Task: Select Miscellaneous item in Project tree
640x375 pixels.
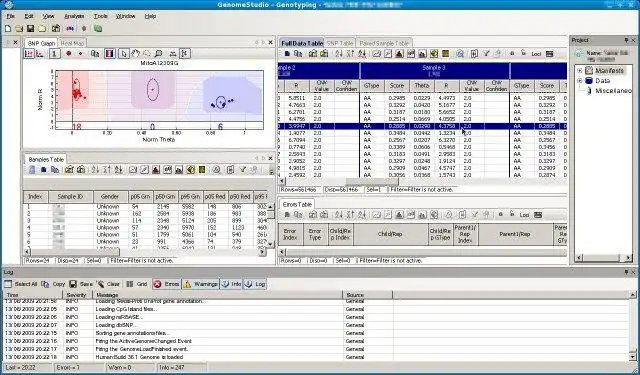Action: [613, 91]
